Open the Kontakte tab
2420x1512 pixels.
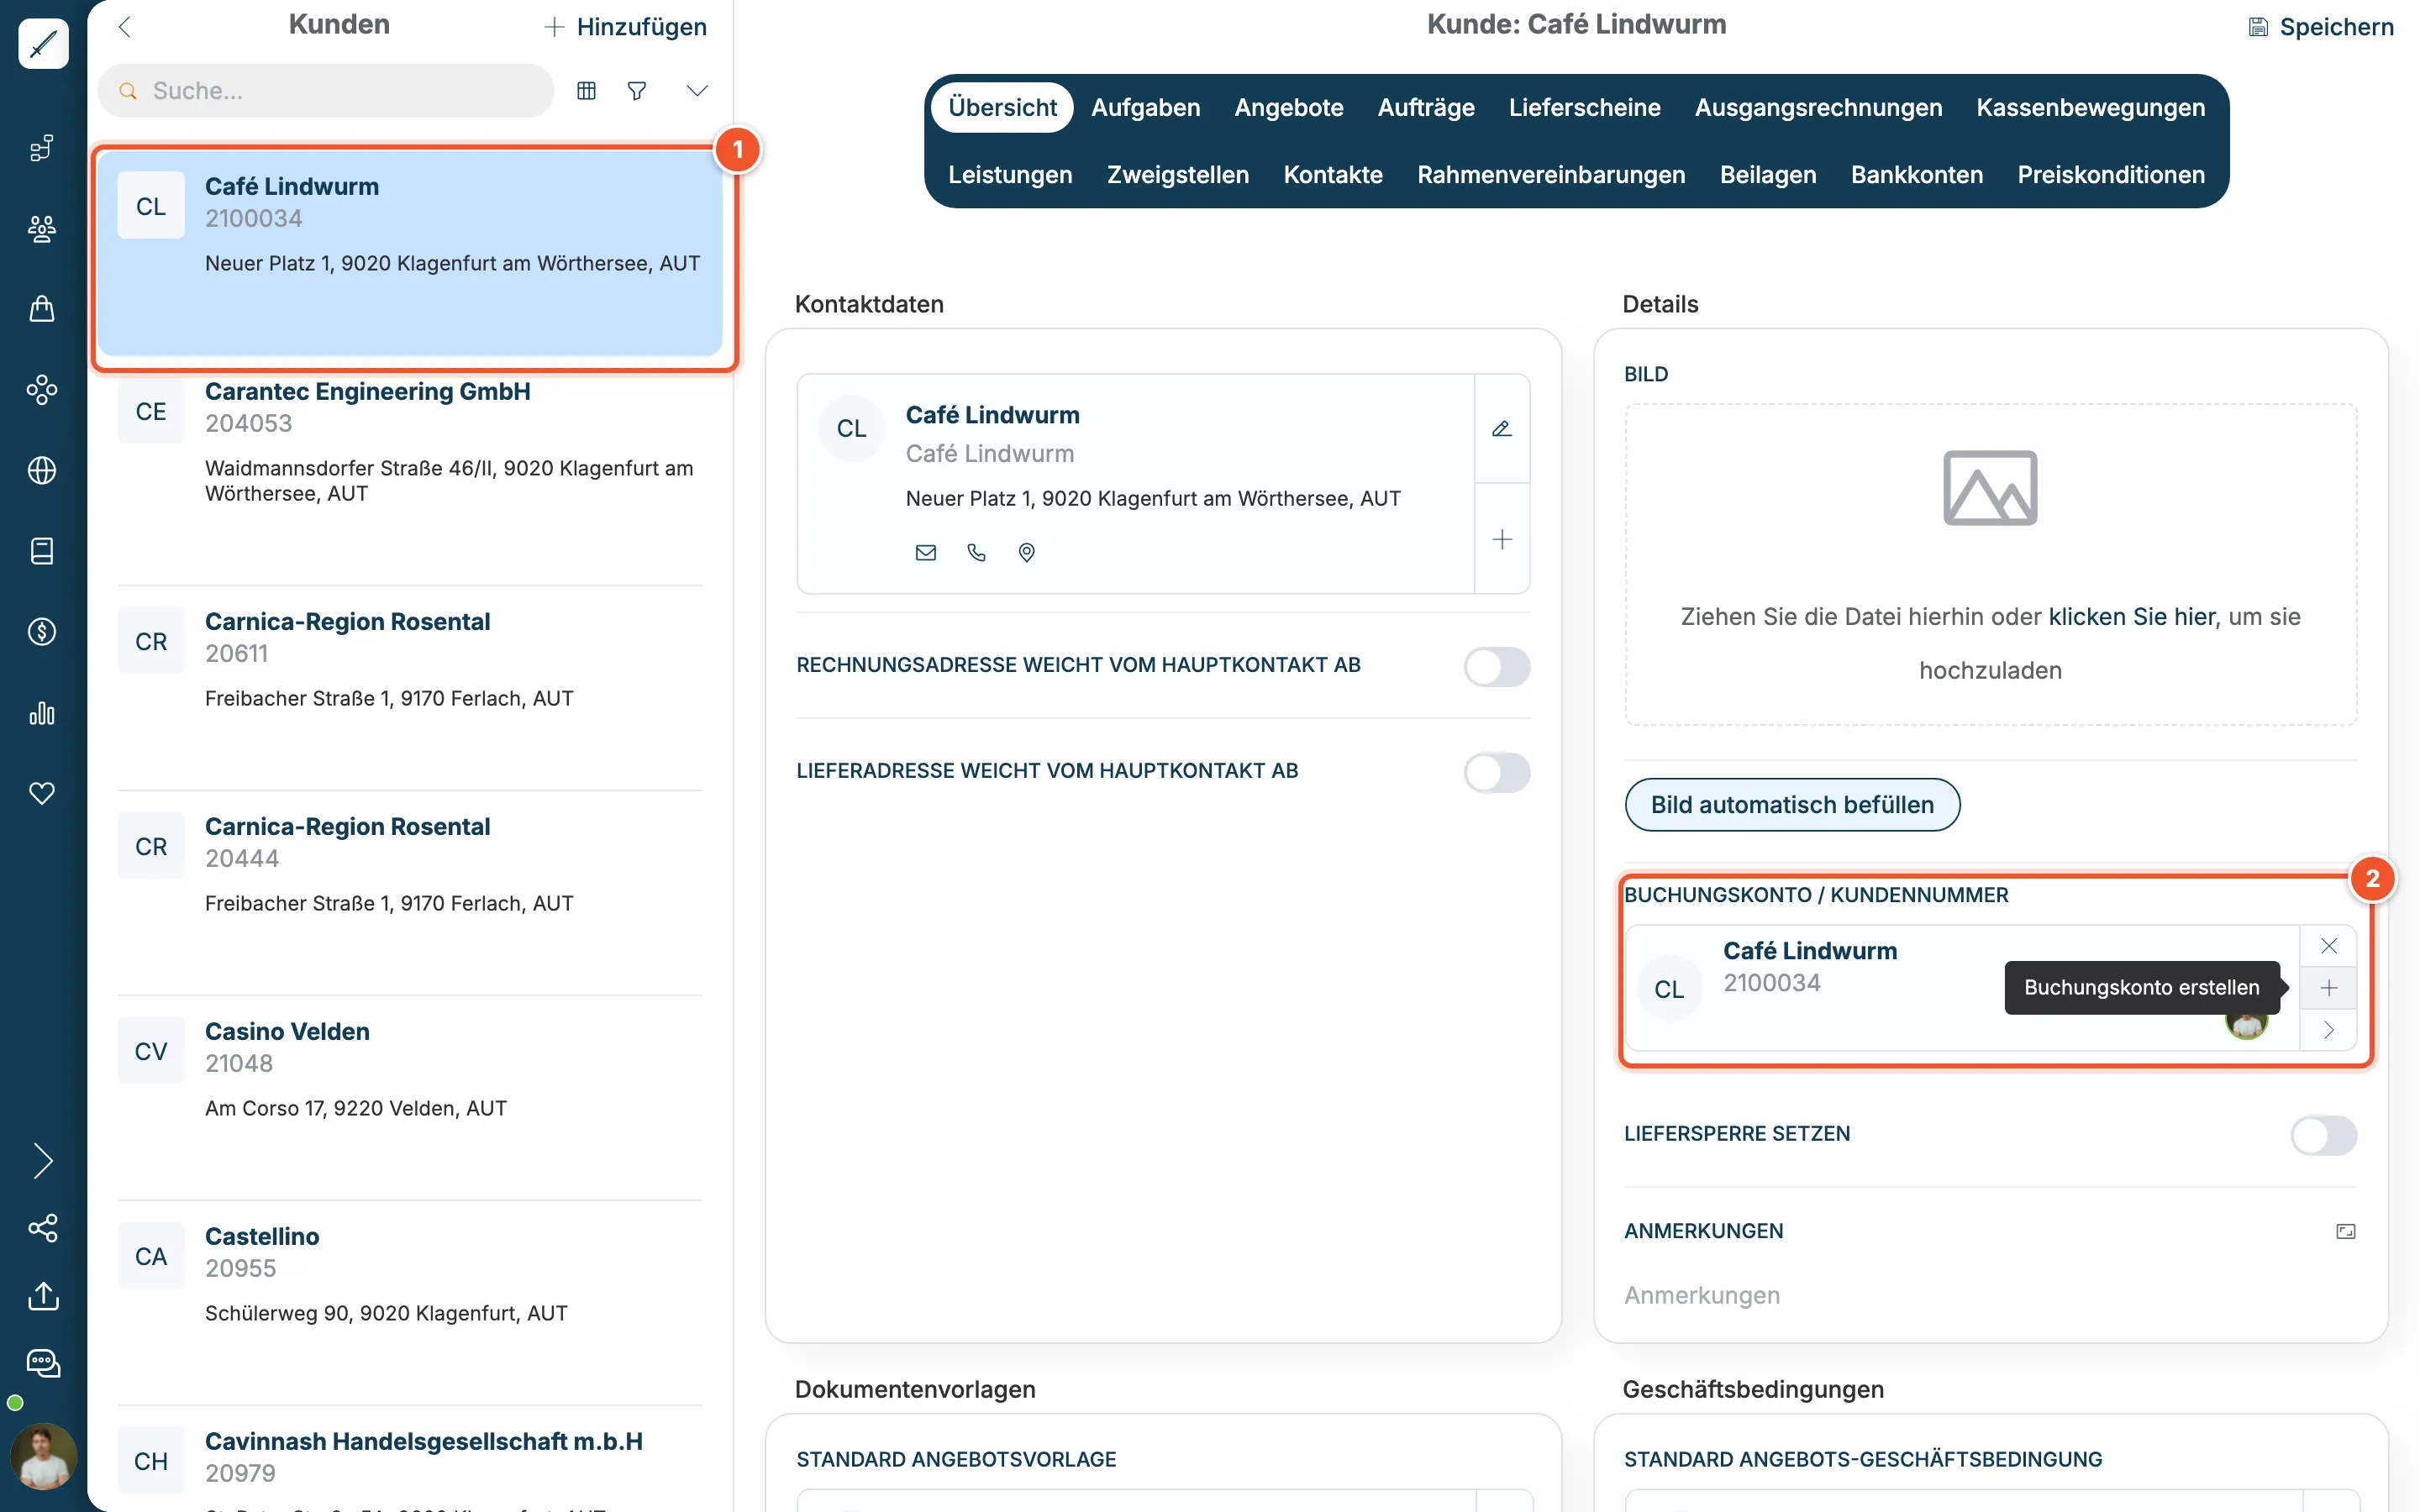click(1333, 175)
